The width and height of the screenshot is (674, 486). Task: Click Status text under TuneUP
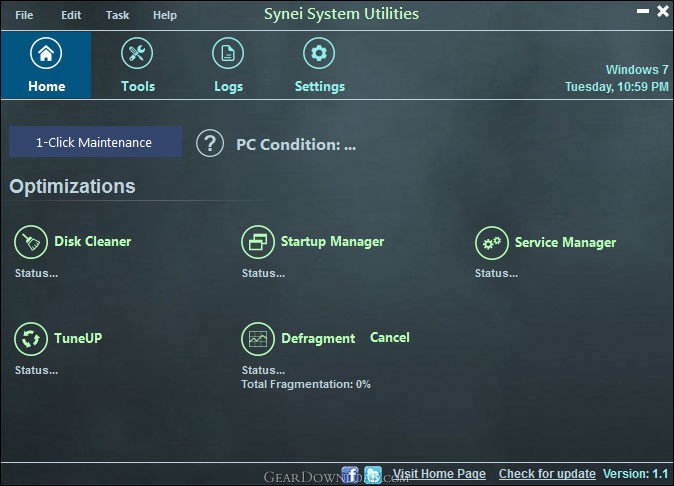click(x=37, y=370)
